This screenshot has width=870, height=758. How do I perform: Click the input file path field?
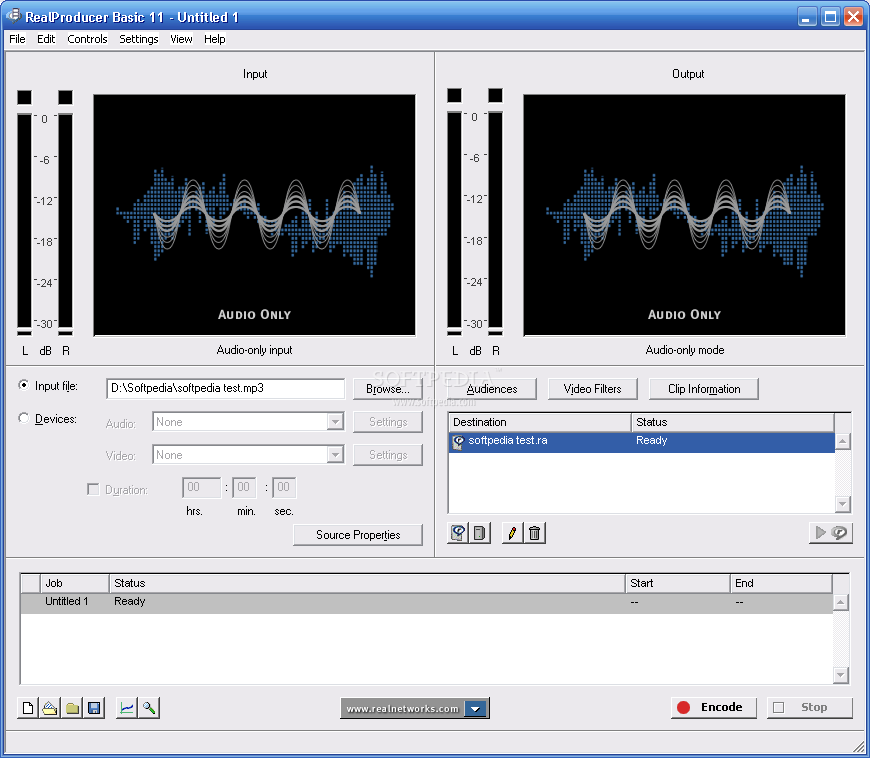coord(225,388)
